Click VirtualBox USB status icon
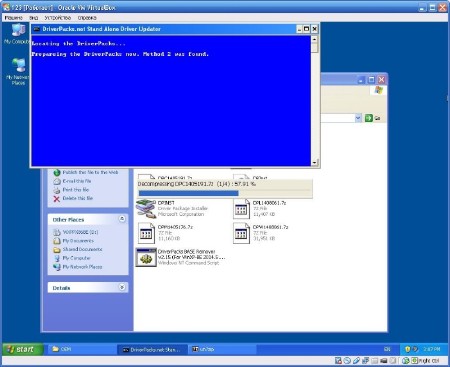 356,361
